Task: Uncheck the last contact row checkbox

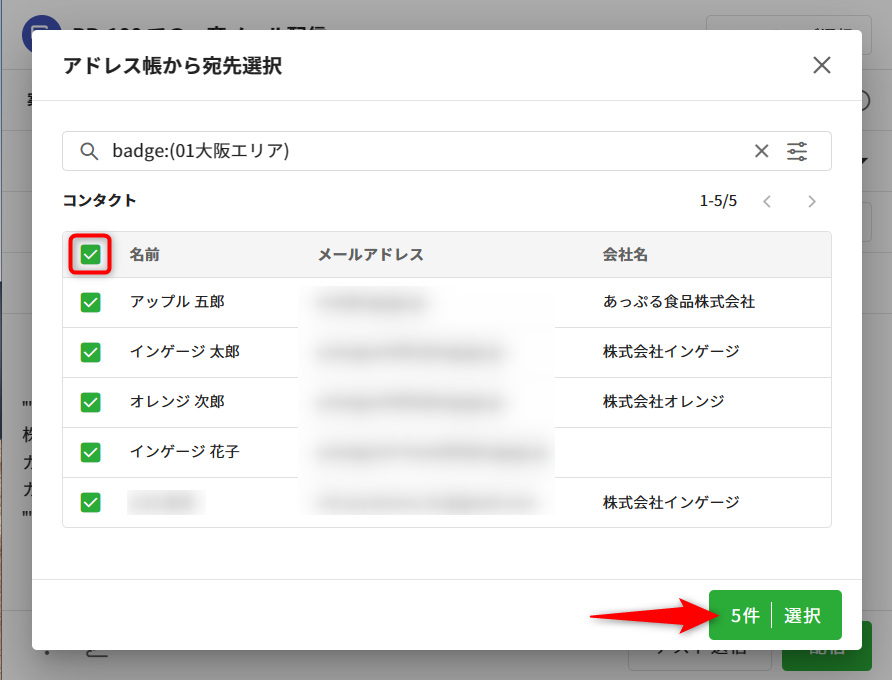Action: coord(91,502)
